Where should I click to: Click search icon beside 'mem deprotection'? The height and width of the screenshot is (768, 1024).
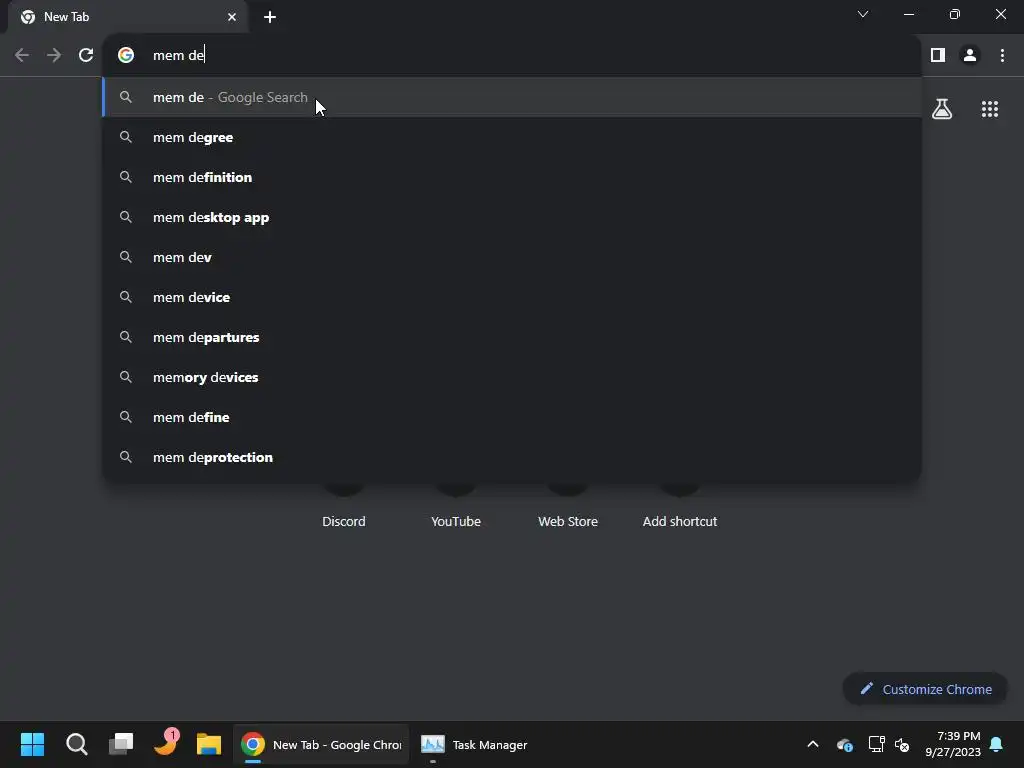pyautogui.click(x=126, y=457)
